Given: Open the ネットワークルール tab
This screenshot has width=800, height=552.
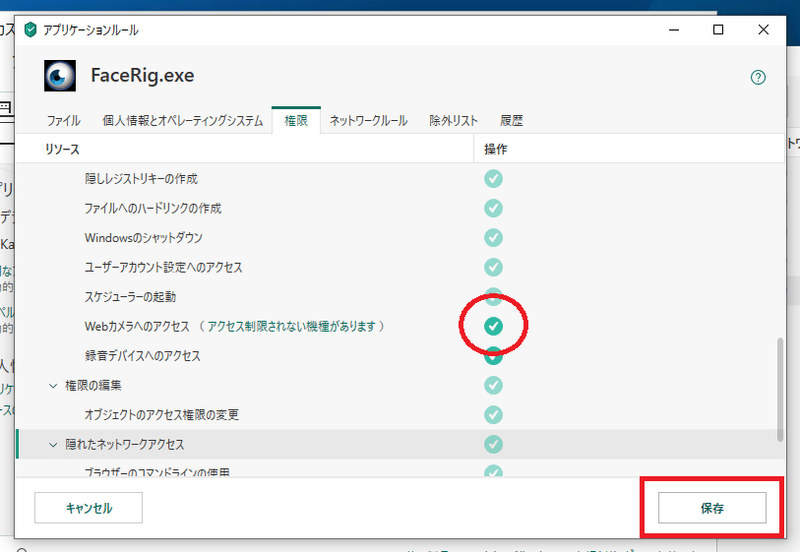Looking at the screenshot, I should 368,120.
